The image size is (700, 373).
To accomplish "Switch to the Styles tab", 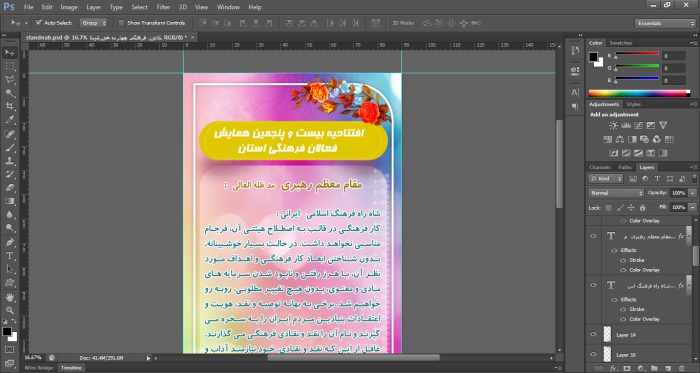I will pyautogui.click(x=633, y=104).
